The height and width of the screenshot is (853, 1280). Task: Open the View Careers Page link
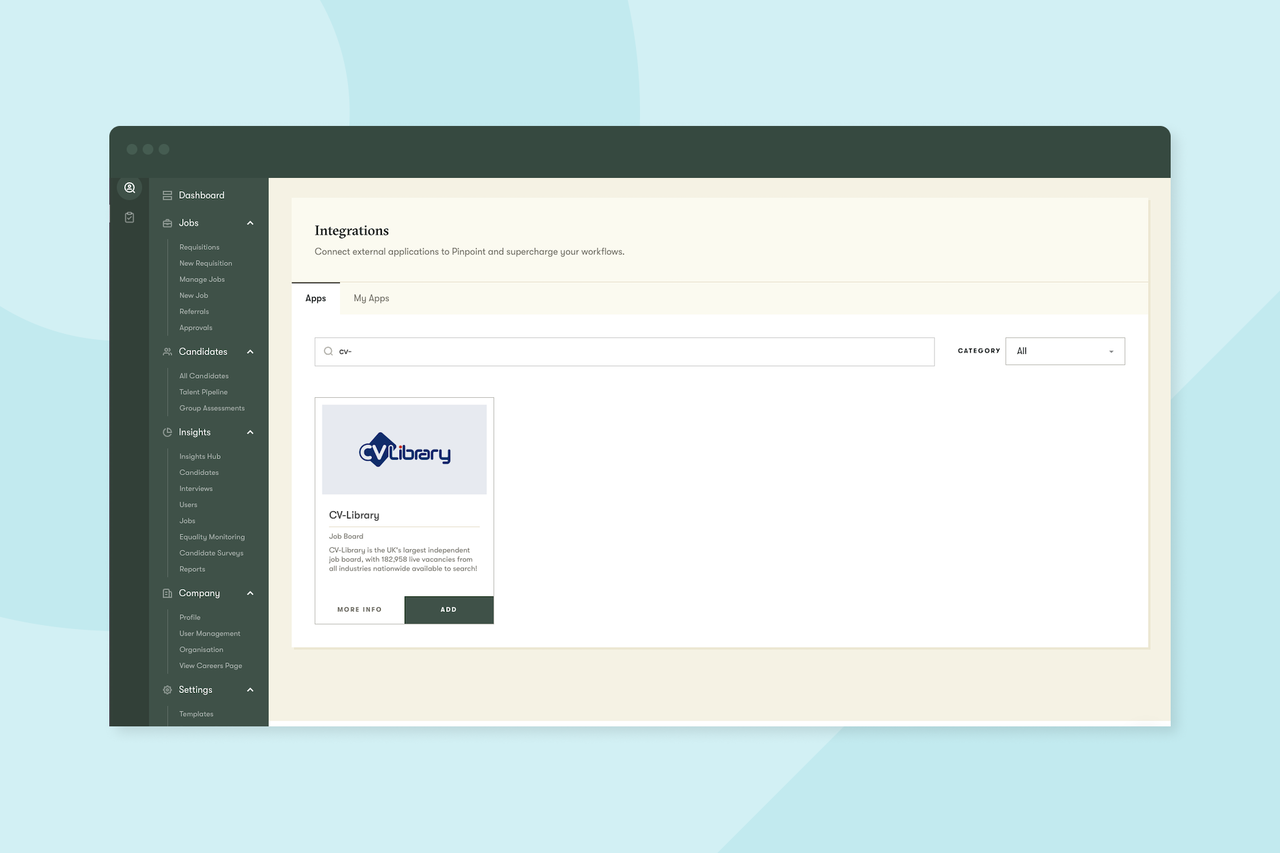click(210, 665)
